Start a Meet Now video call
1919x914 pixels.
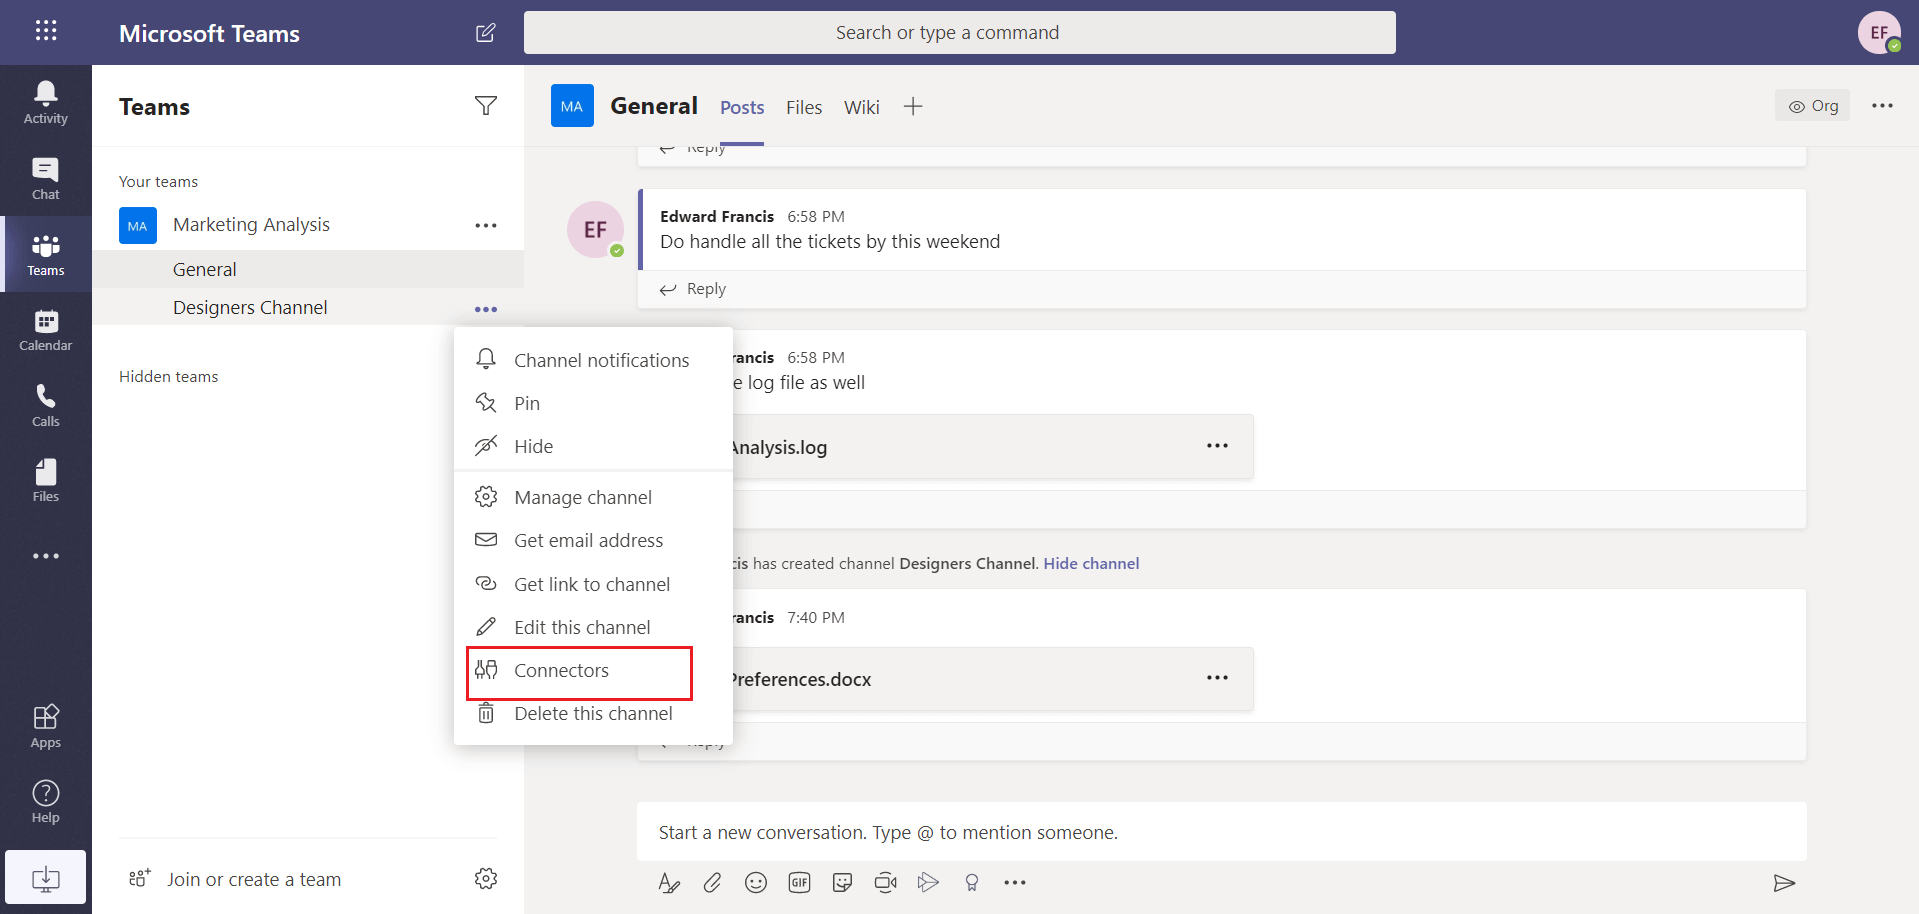point(885,882)
